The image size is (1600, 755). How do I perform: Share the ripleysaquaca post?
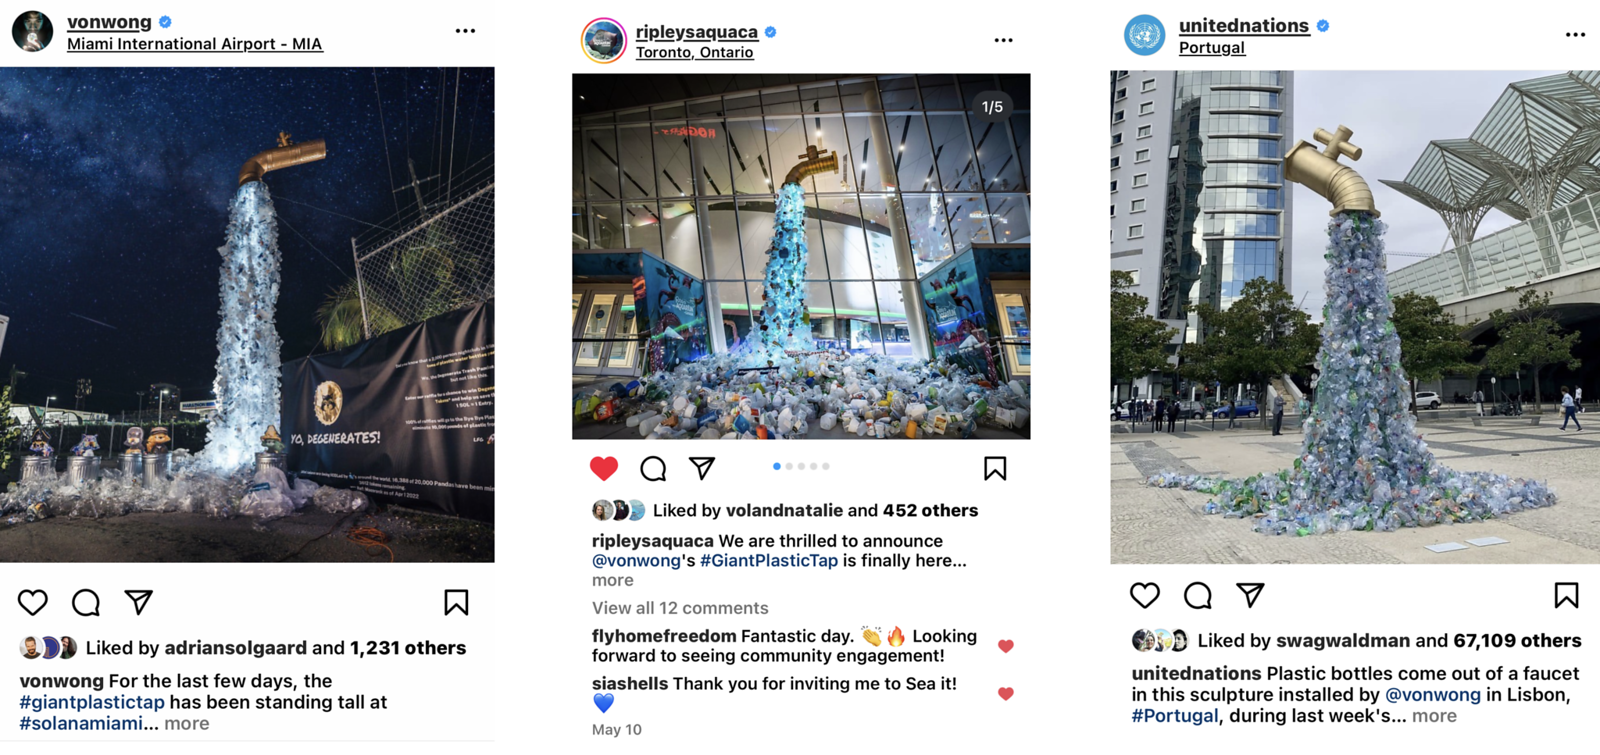pos(702,467)
